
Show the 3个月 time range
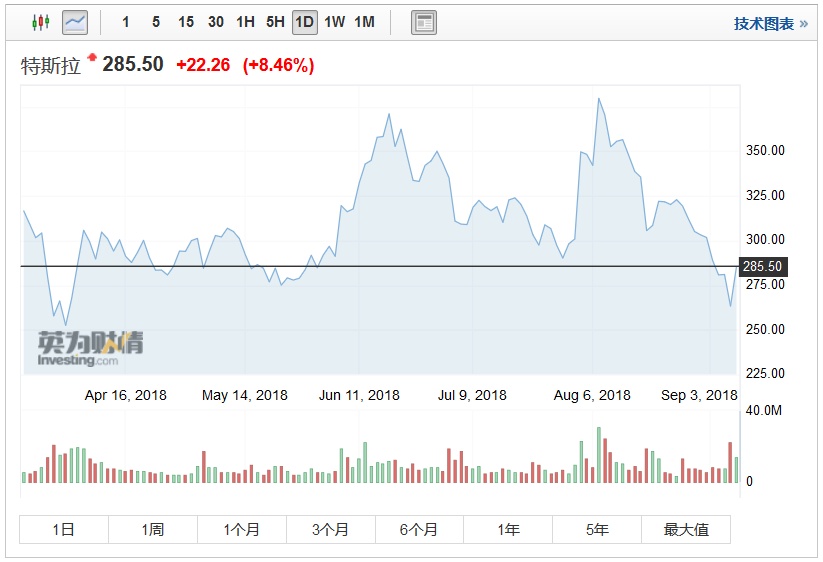pyautogui.click(x=330, y=529)
